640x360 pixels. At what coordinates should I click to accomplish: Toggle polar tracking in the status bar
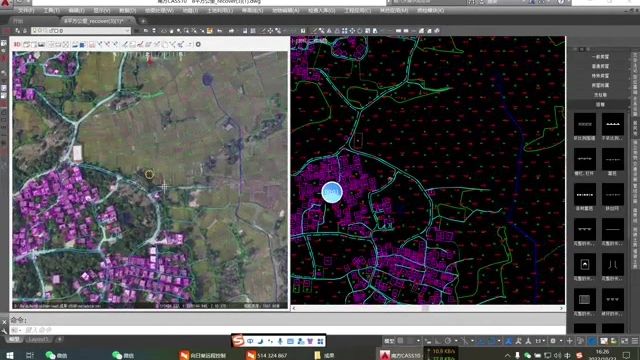pyautogui.click(x=448, y=341)
